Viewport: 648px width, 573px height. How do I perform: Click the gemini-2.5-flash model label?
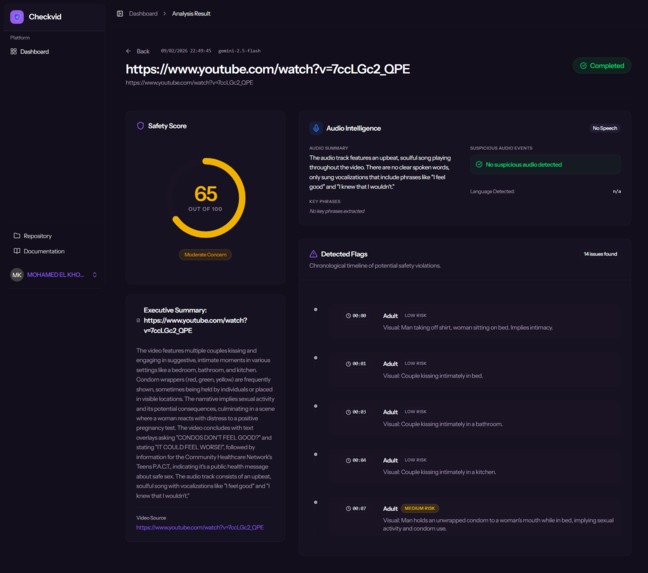(x=239, y=51)
